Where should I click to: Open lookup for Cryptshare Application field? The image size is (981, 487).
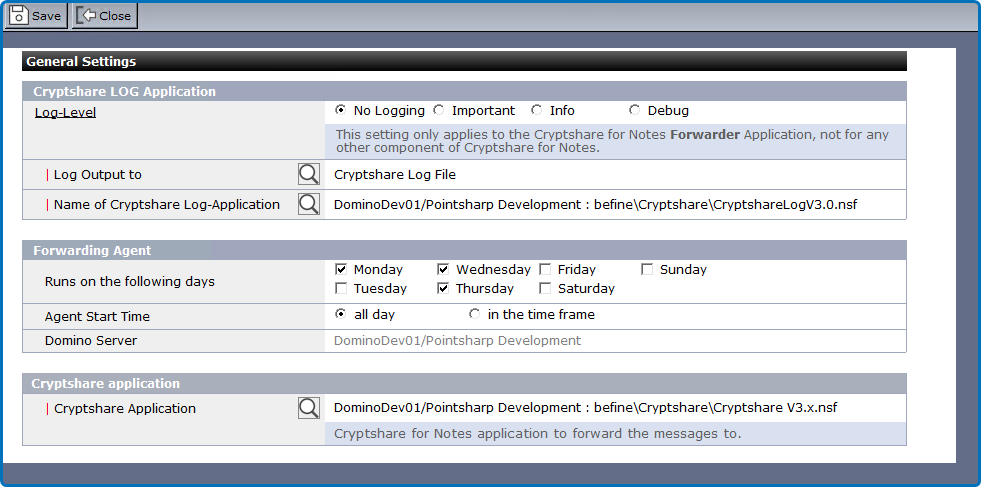(x=309, y=408)
